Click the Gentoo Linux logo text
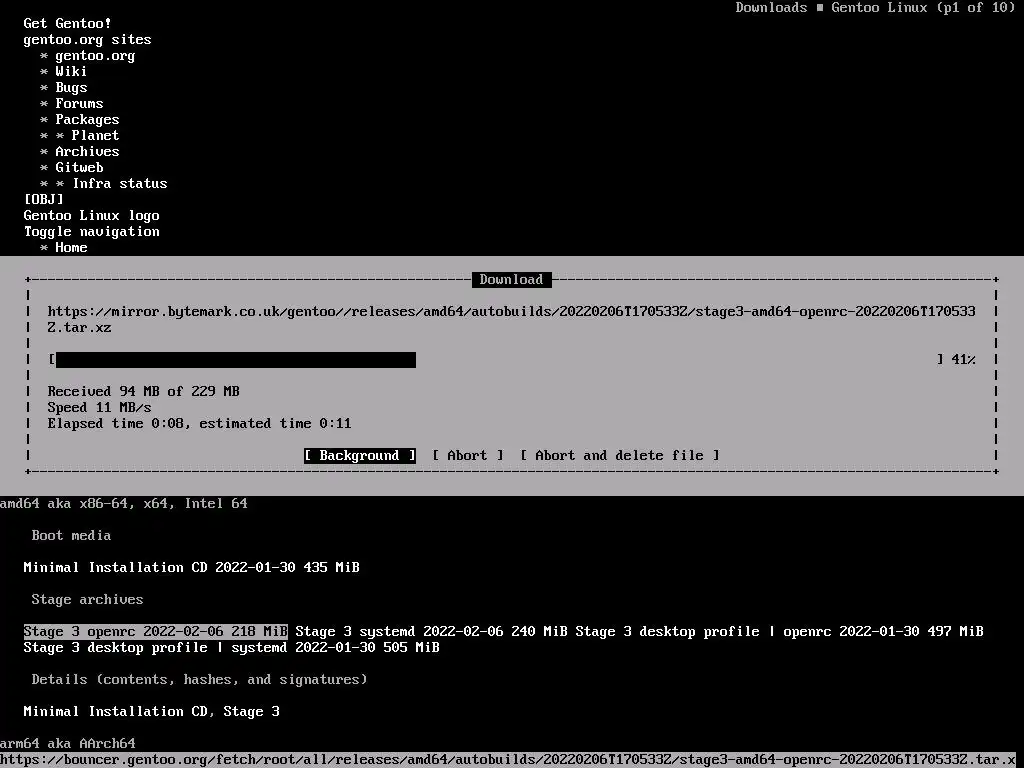Screen dimensions: 1024x768 point(91,216)
